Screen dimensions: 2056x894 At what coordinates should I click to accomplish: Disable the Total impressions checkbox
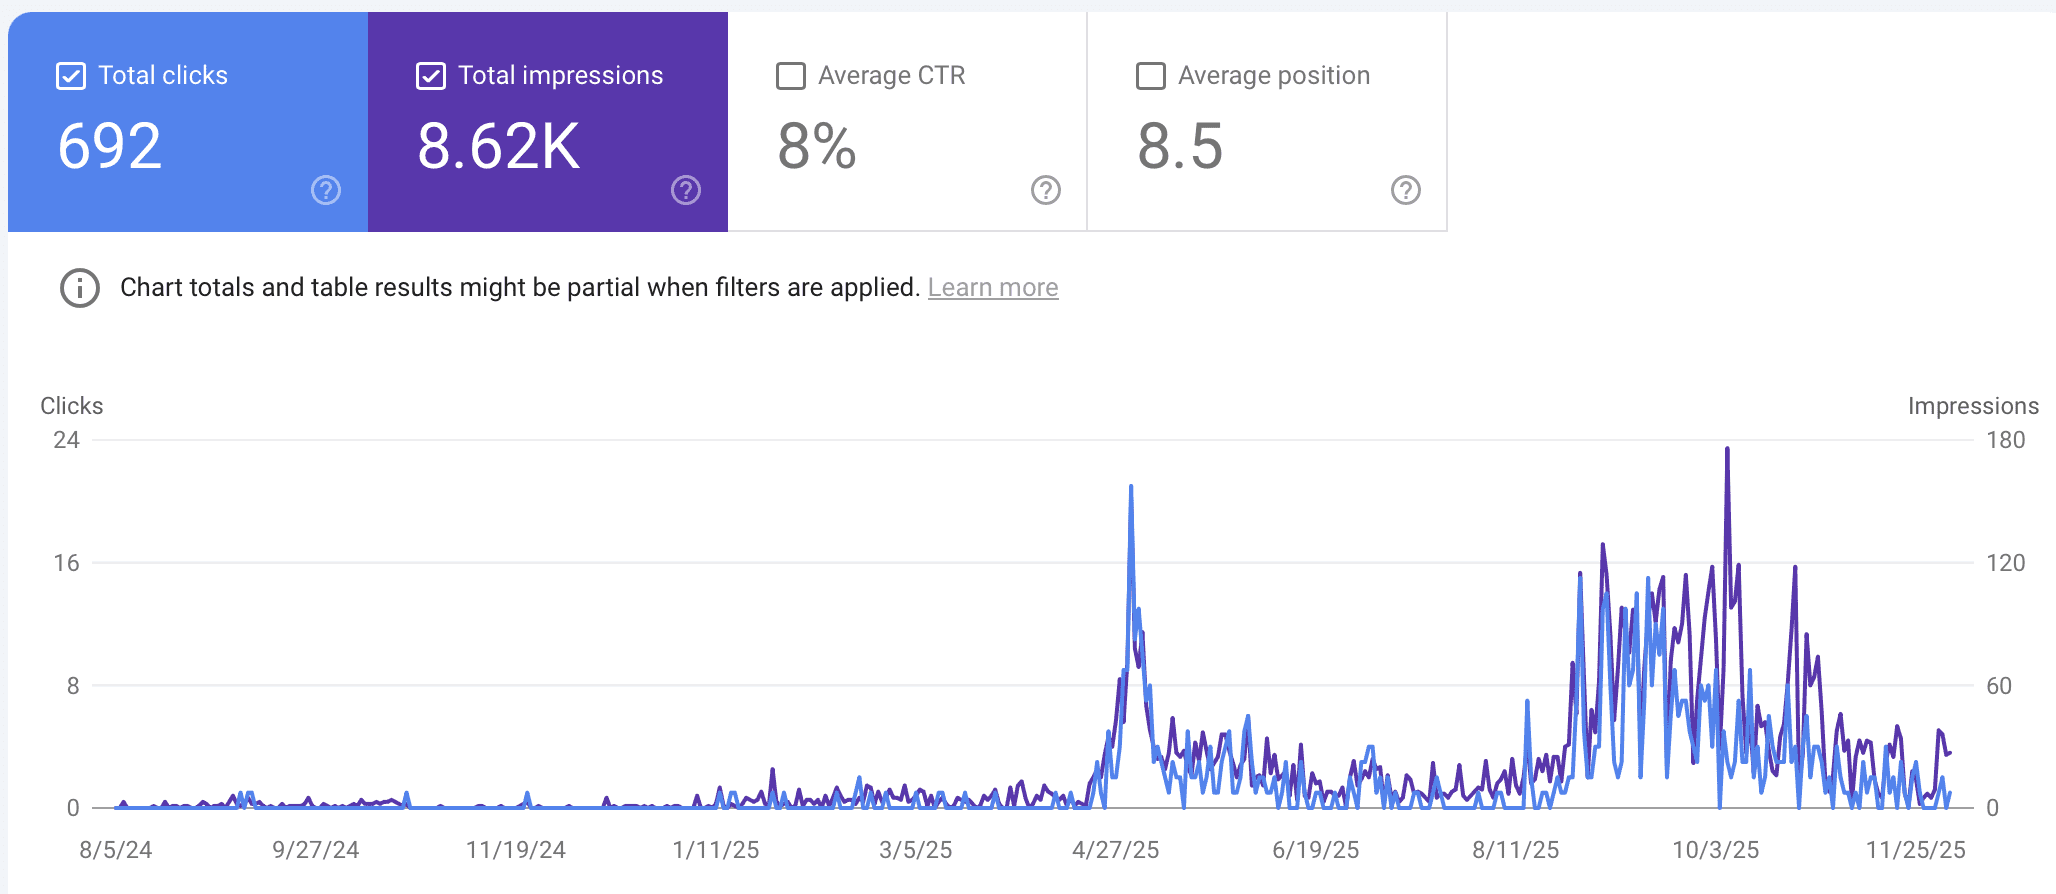tap(431, 76)
